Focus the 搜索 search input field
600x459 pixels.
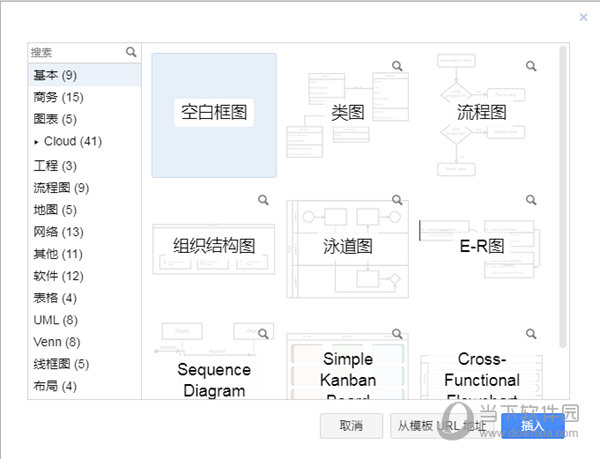[x=77, y=52]
